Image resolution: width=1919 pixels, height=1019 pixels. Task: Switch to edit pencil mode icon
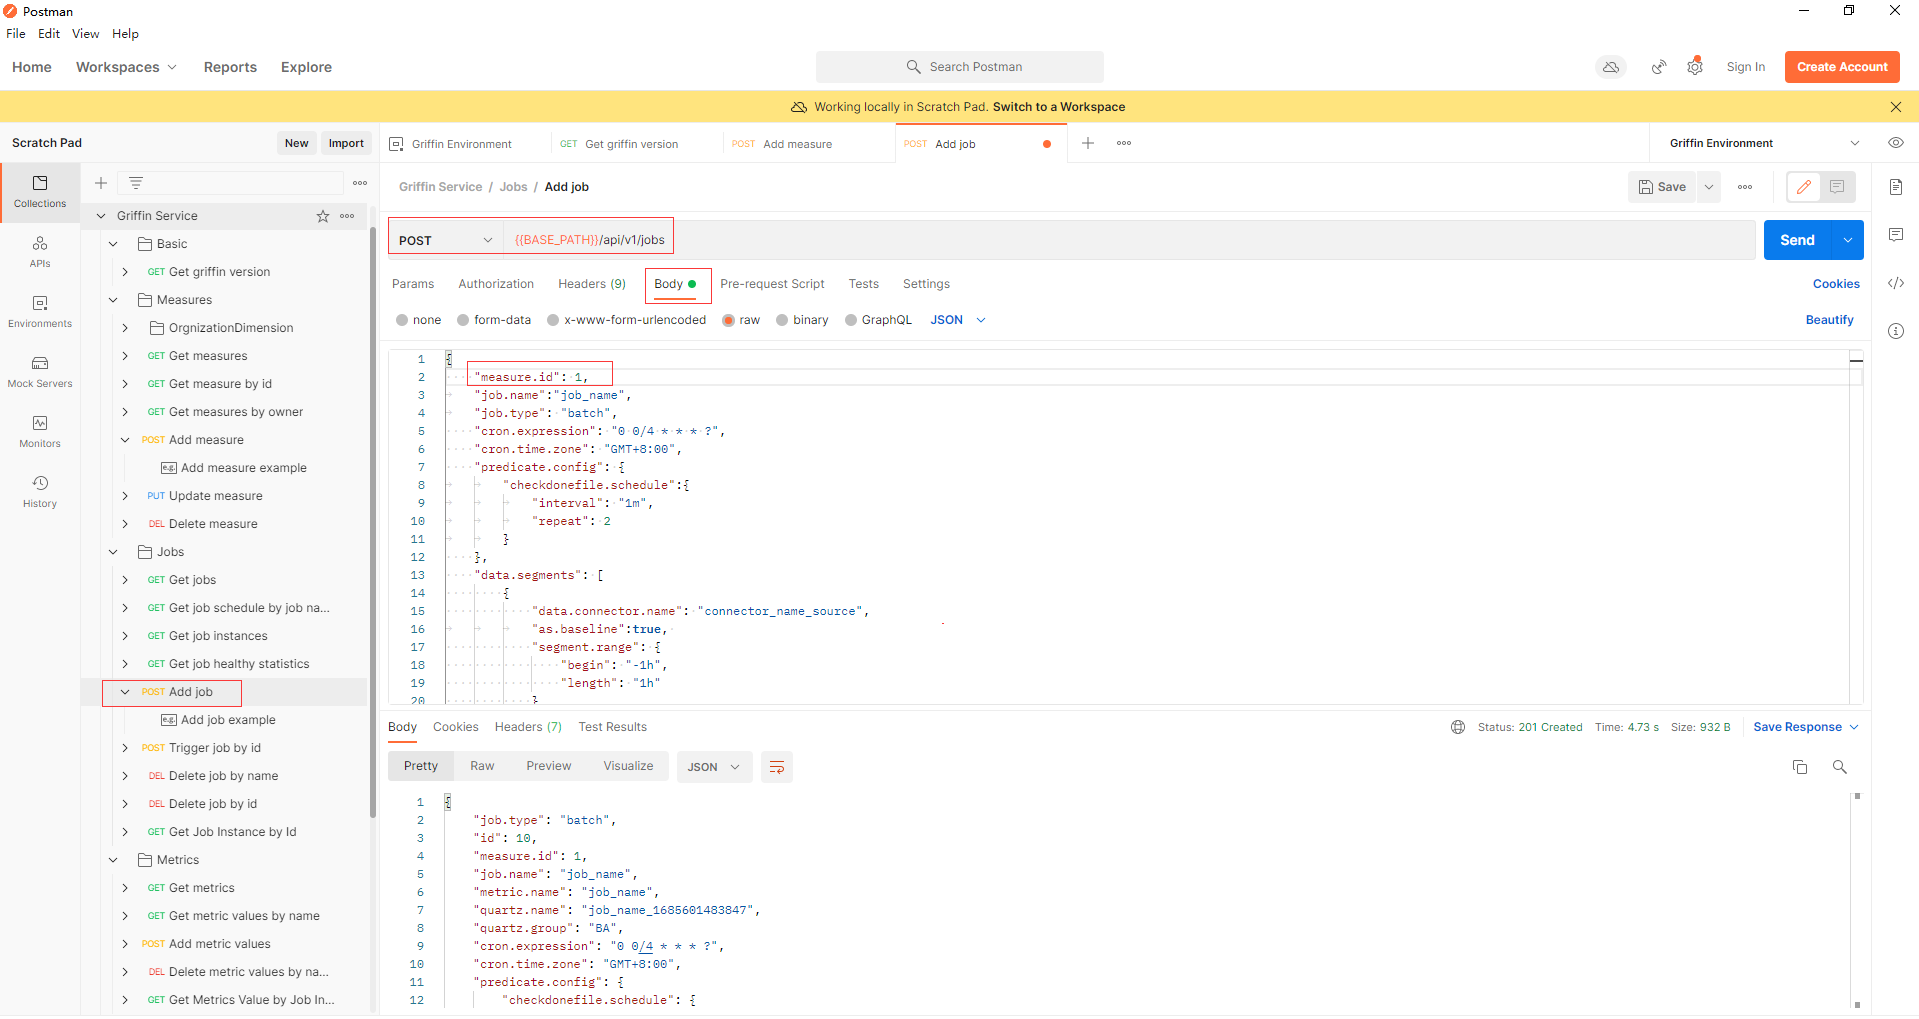[1804, 187]
